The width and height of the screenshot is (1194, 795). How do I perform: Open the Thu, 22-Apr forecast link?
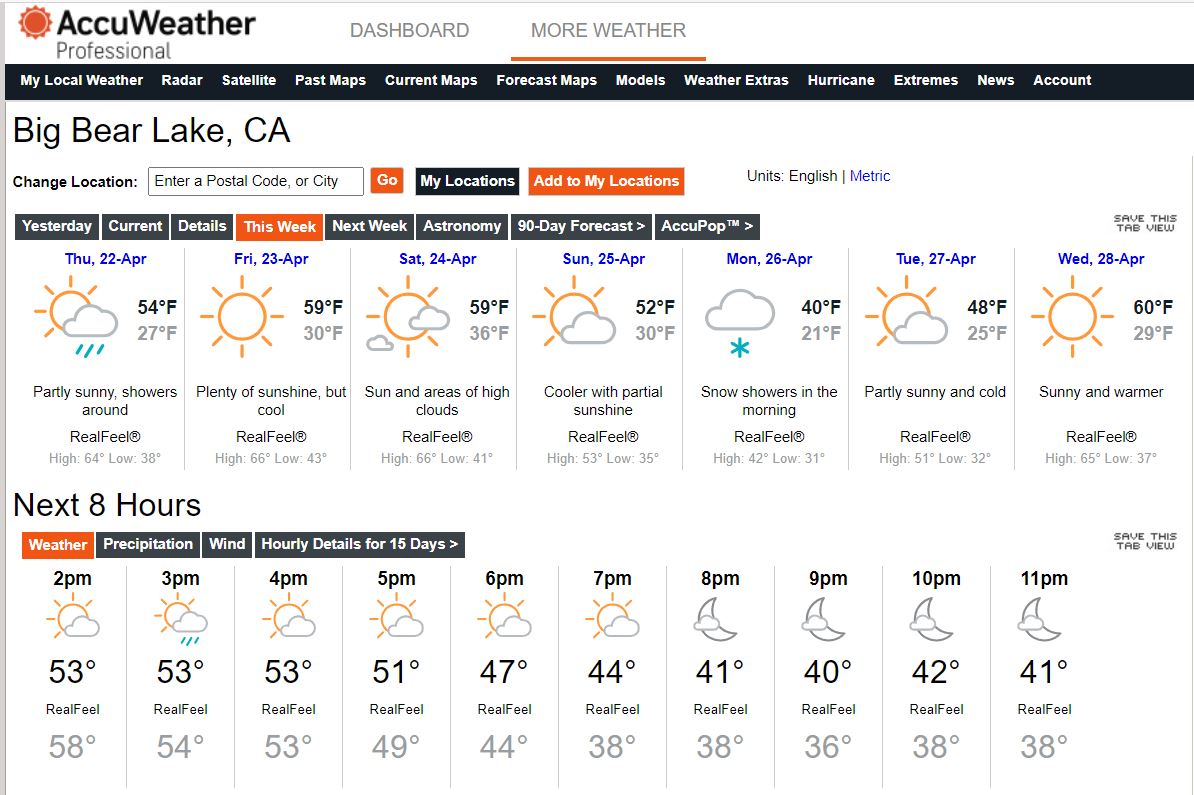point(105,259)
